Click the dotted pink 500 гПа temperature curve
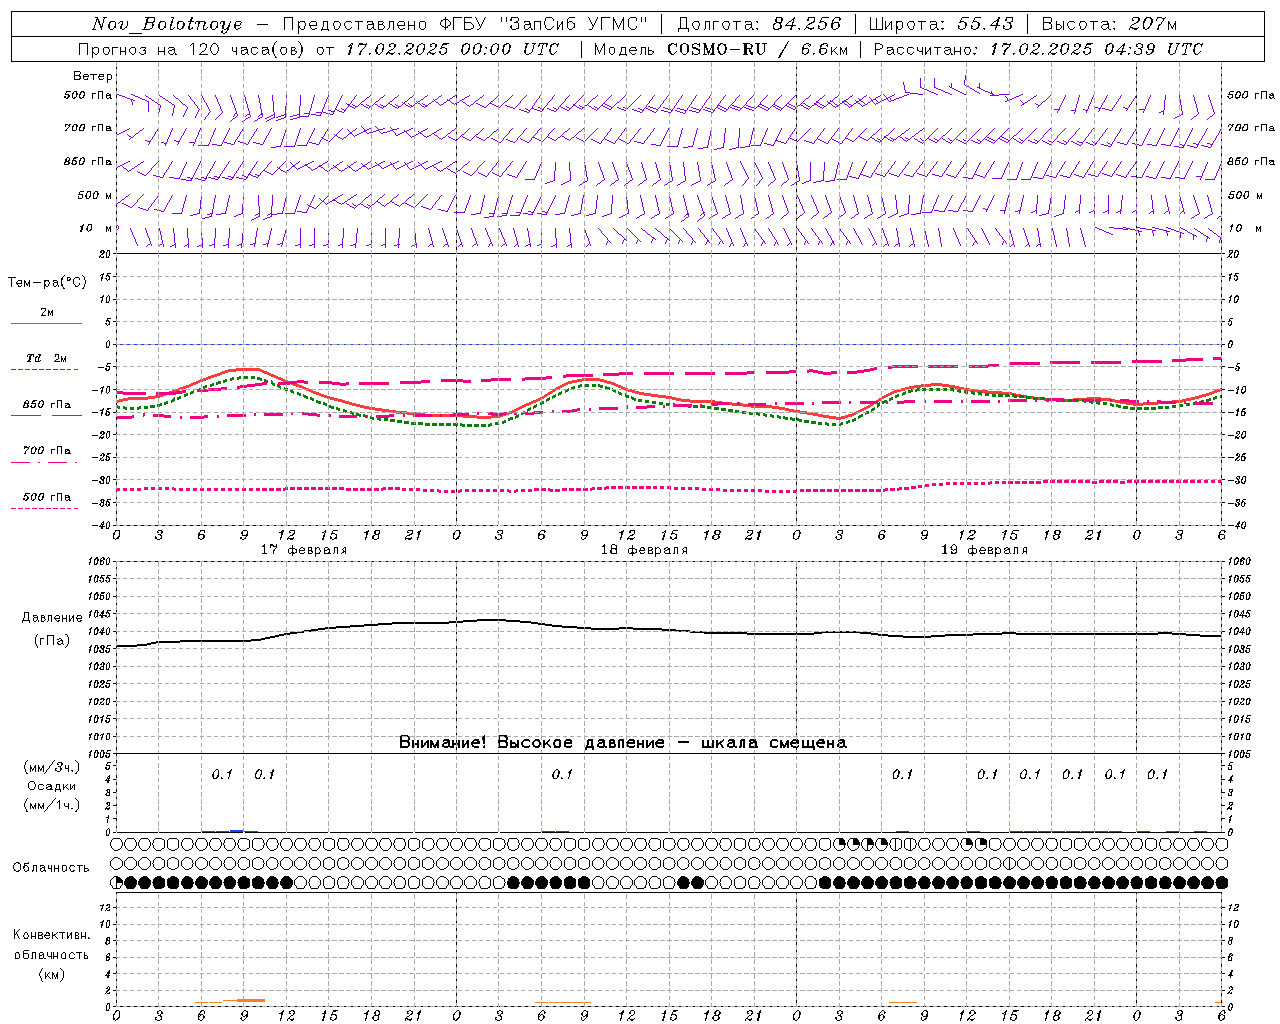The image size is (1280, 1024). (668, 488)
